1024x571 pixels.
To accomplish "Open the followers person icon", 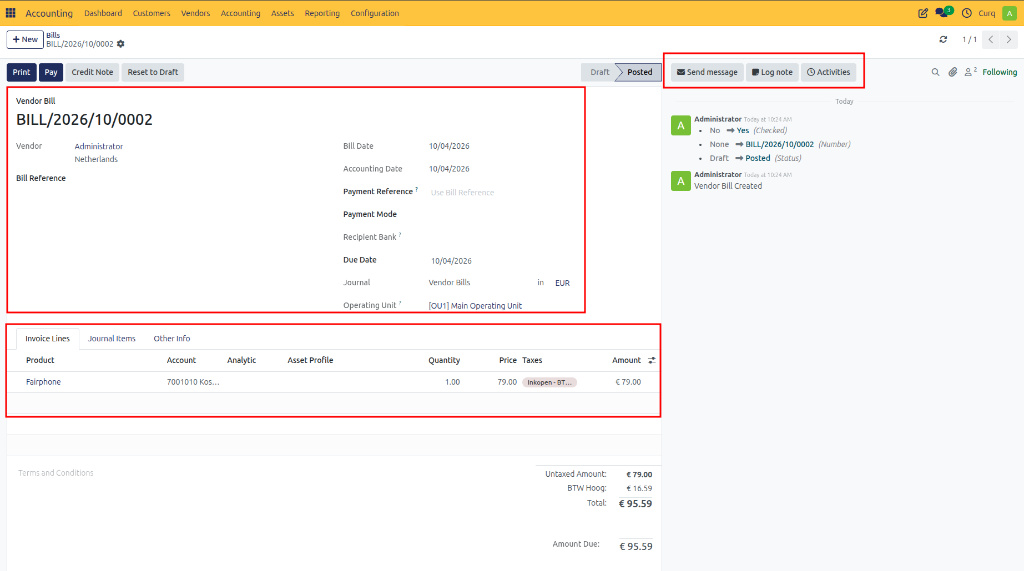I will 970,72.
